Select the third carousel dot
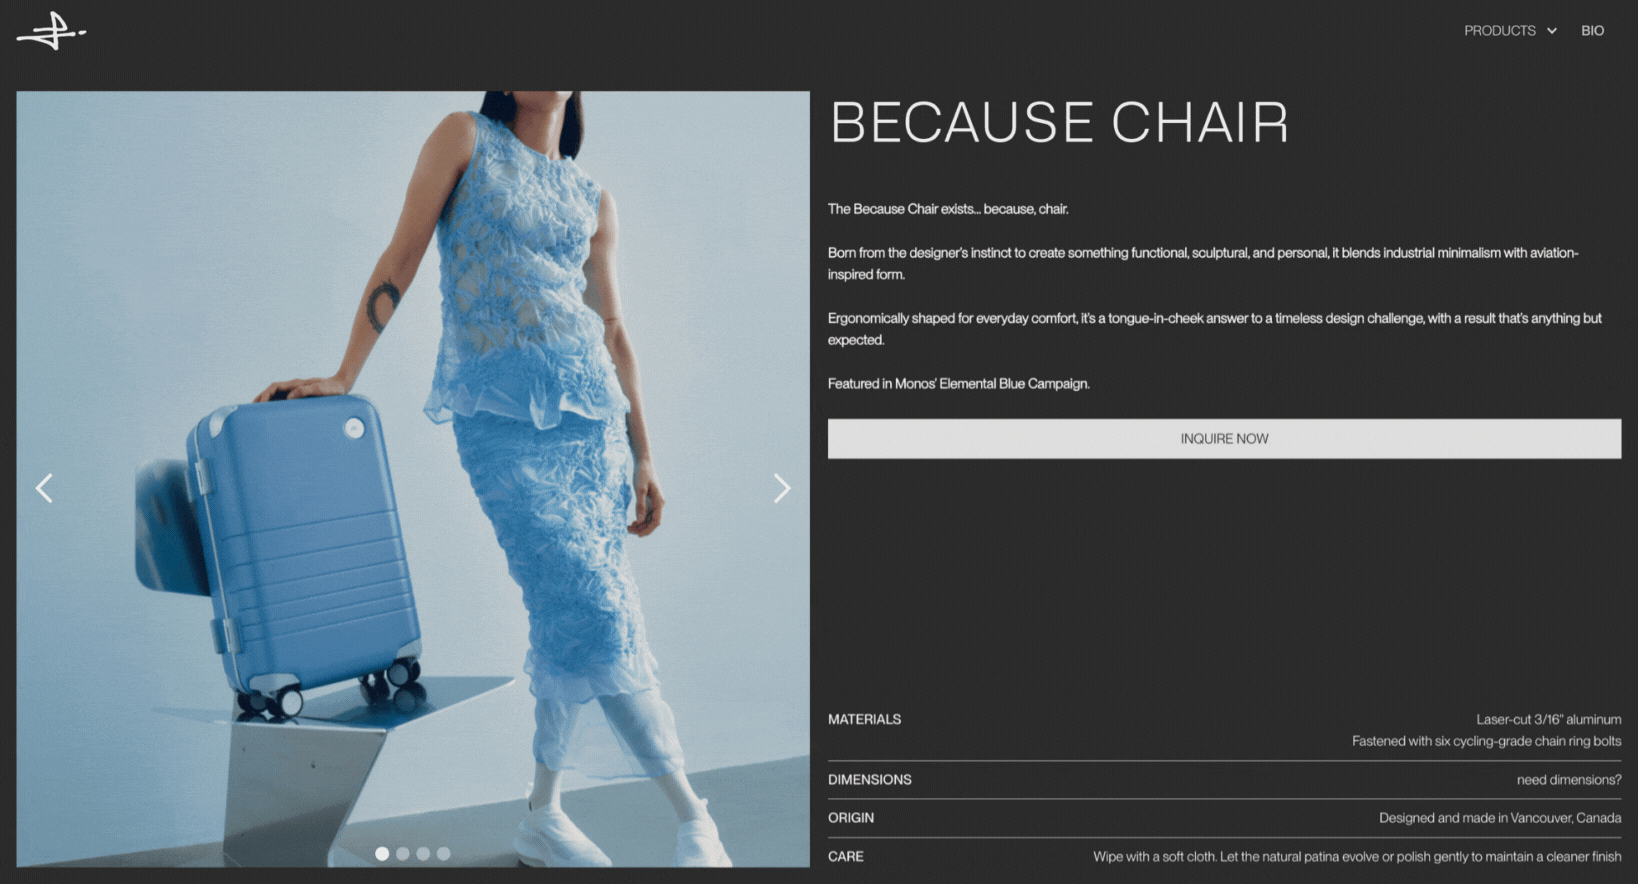This screenshot has height=884, width=1638. (x=423, y=854)
